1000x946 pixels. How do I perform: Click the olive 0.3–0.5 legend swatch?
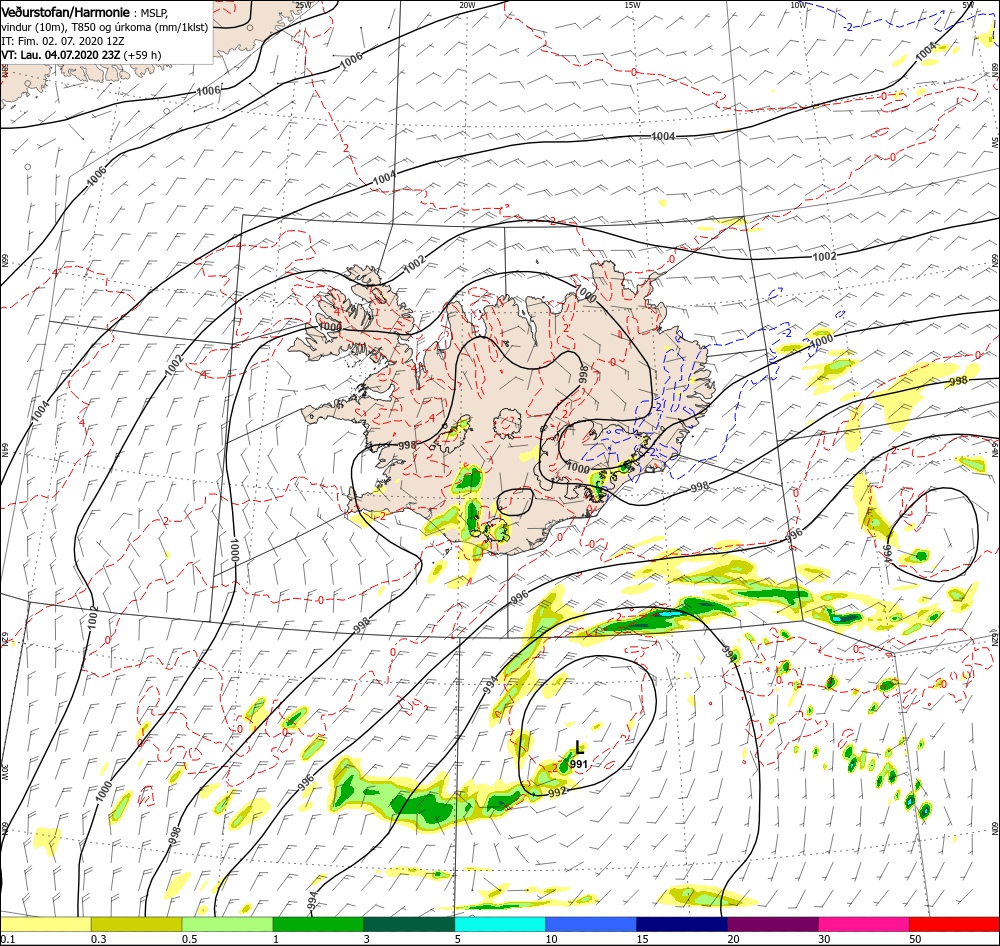[x=136, y=924]
